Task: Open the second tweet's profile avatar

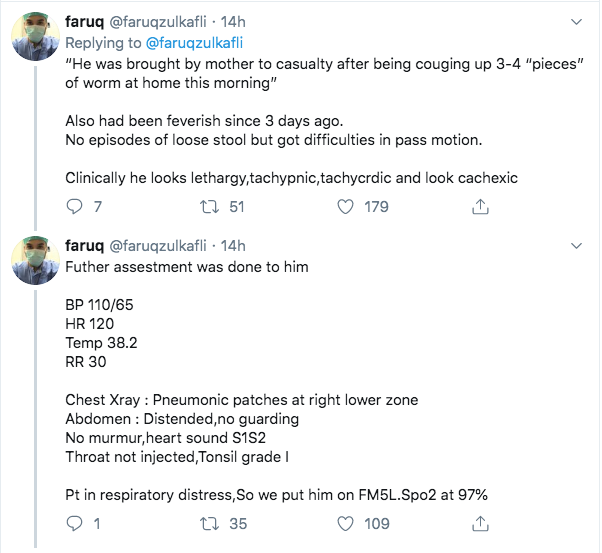Action: click(x=35, y=260)
